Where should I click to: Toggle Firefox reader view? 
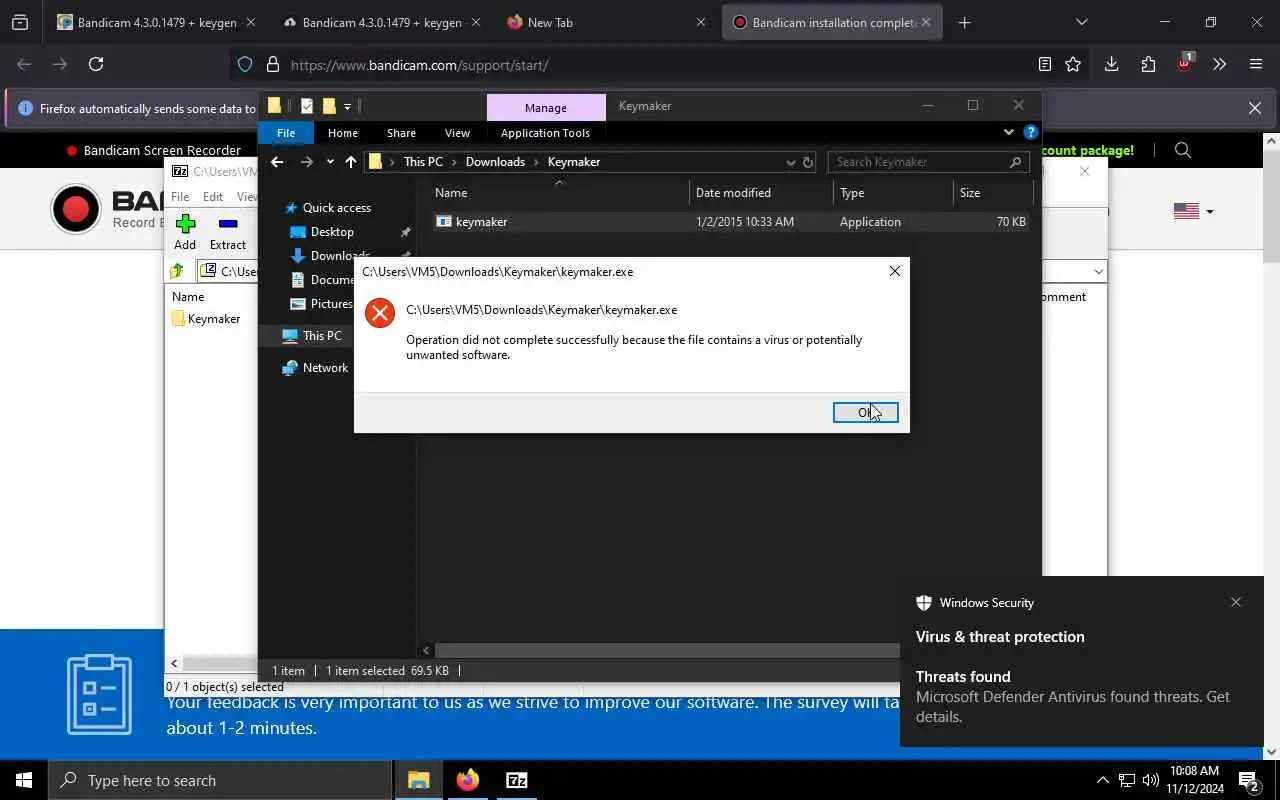[1044, 64]
